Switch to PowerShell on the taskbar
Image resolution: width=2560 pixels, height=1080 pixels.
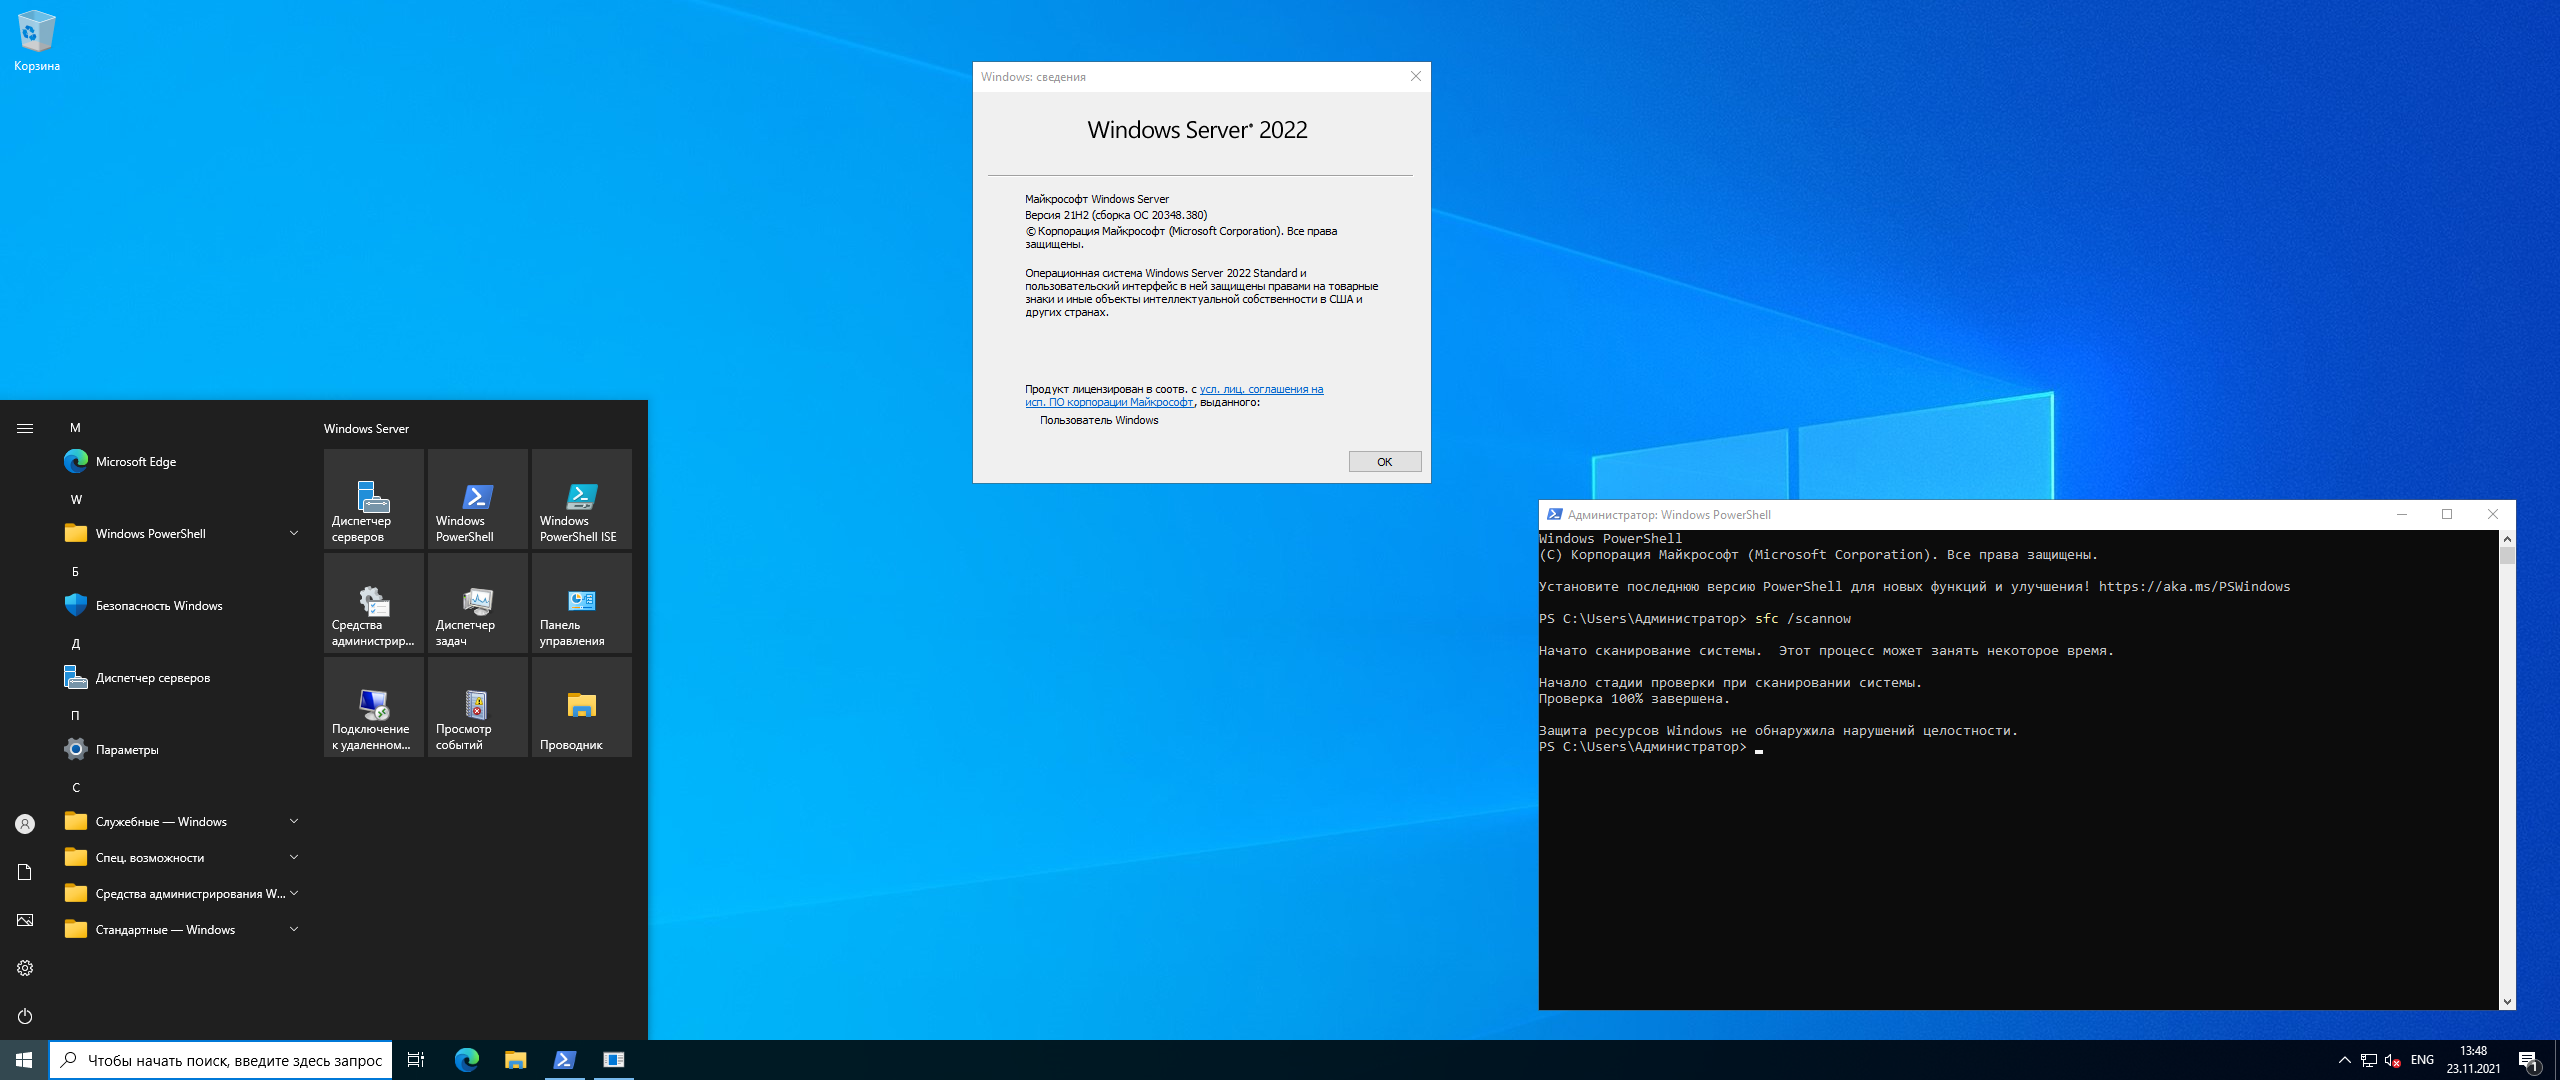[565, 1060]
